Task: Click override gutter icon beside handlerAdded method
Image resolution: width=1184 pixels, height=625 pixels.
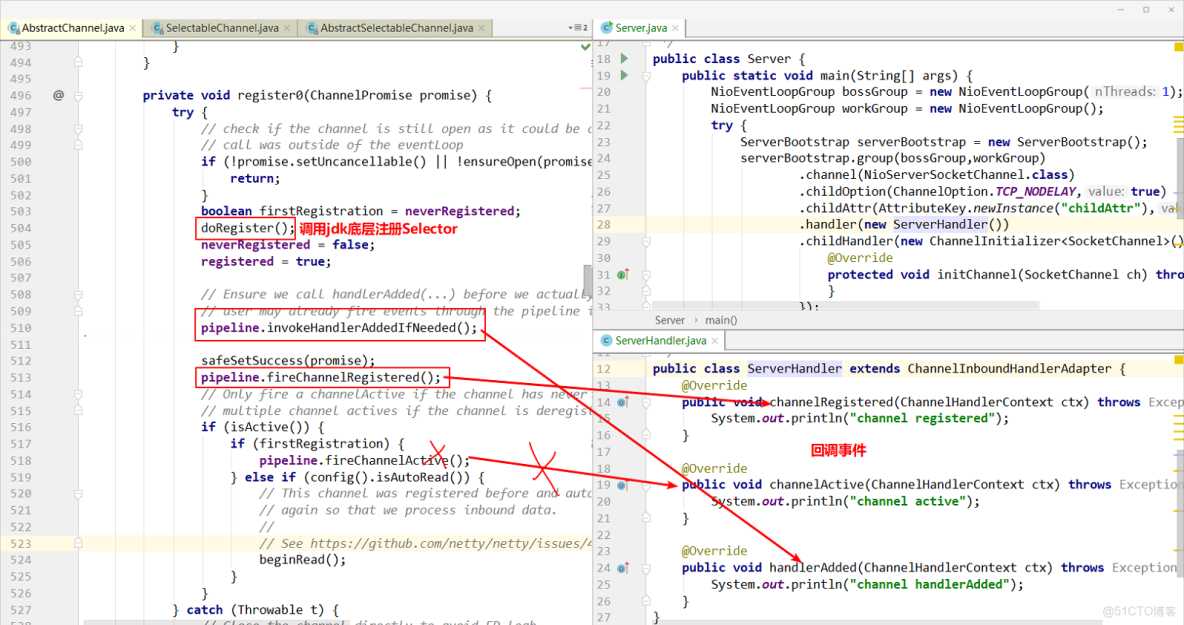Action: [622, 568]
